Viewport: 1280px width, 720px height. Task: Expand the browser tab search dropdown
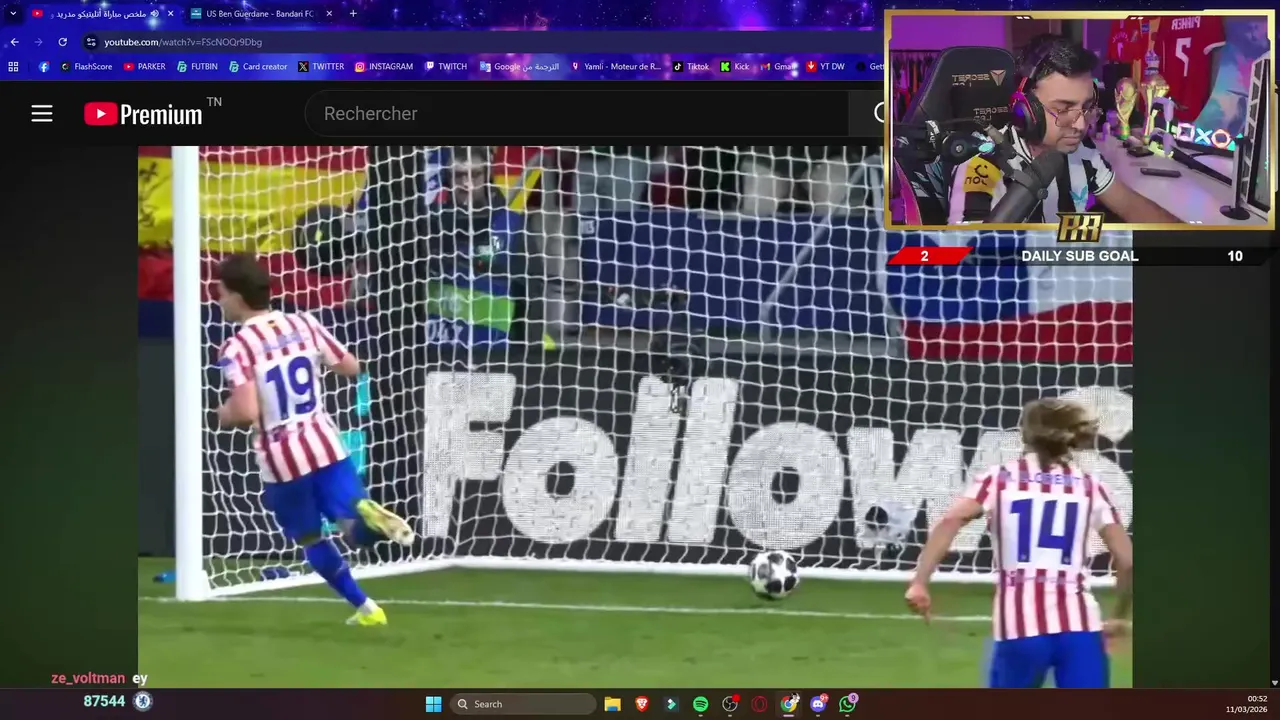tap(13, 14)
